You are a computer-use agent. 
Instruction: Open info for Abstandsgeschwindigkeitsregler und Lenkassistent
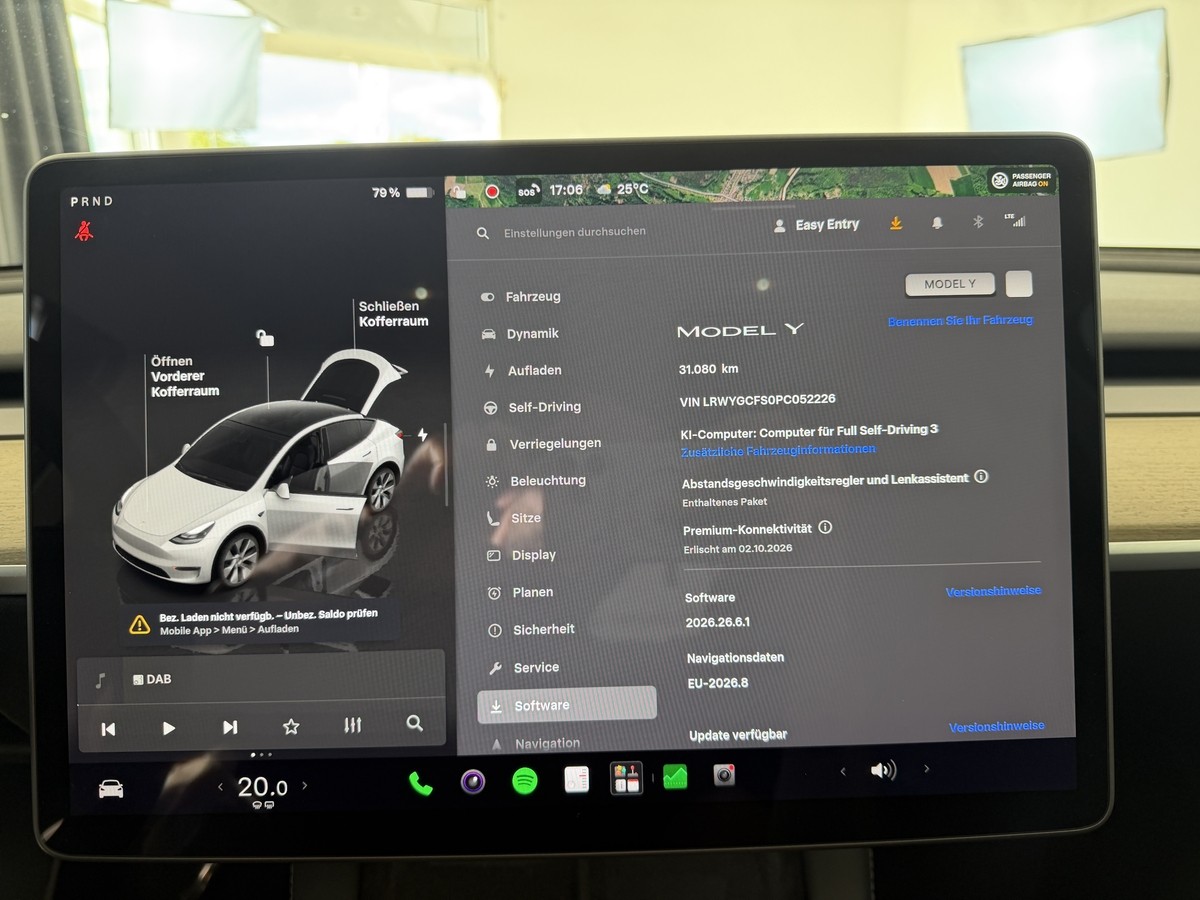click(981, 476)
